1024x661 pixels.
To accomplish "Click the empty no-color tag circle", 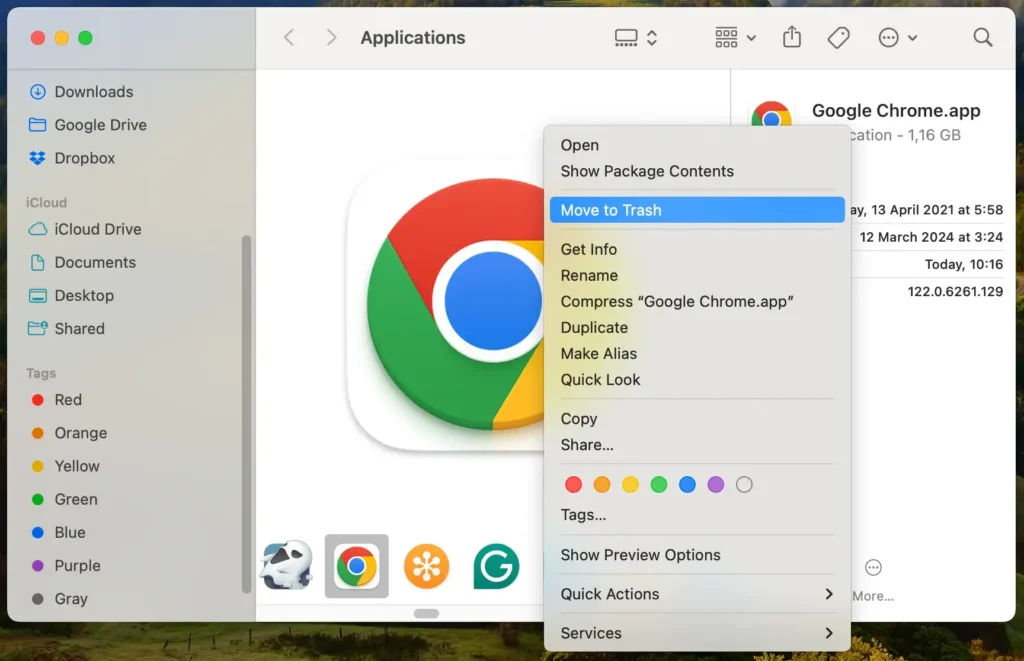I will pos(744,485).
